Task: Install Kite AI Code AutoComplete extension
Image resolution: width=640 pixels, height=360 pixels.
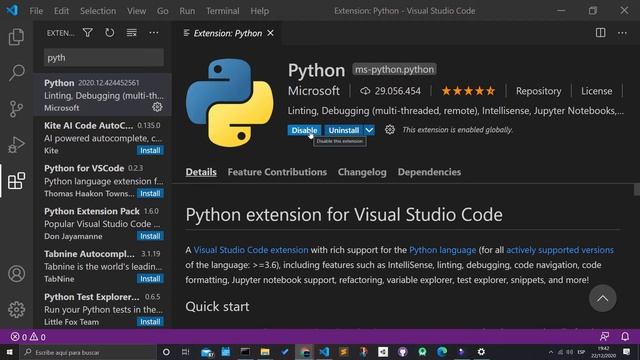Action: coord(150,150)
